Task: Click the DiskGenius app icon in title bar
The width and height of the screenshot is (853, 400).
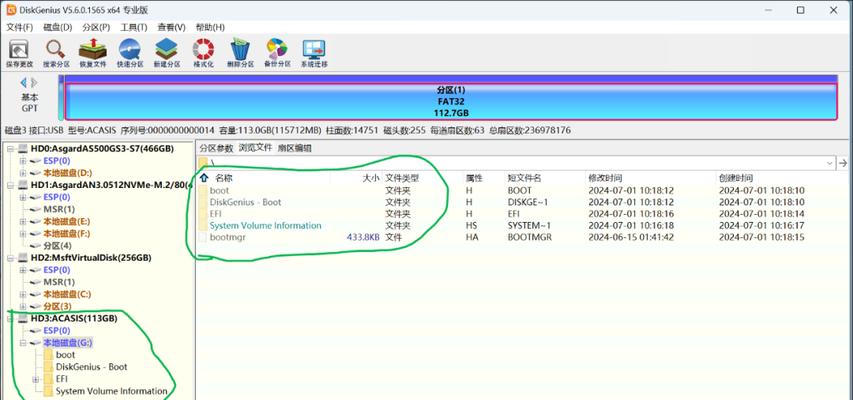Action: click(11, 10)
